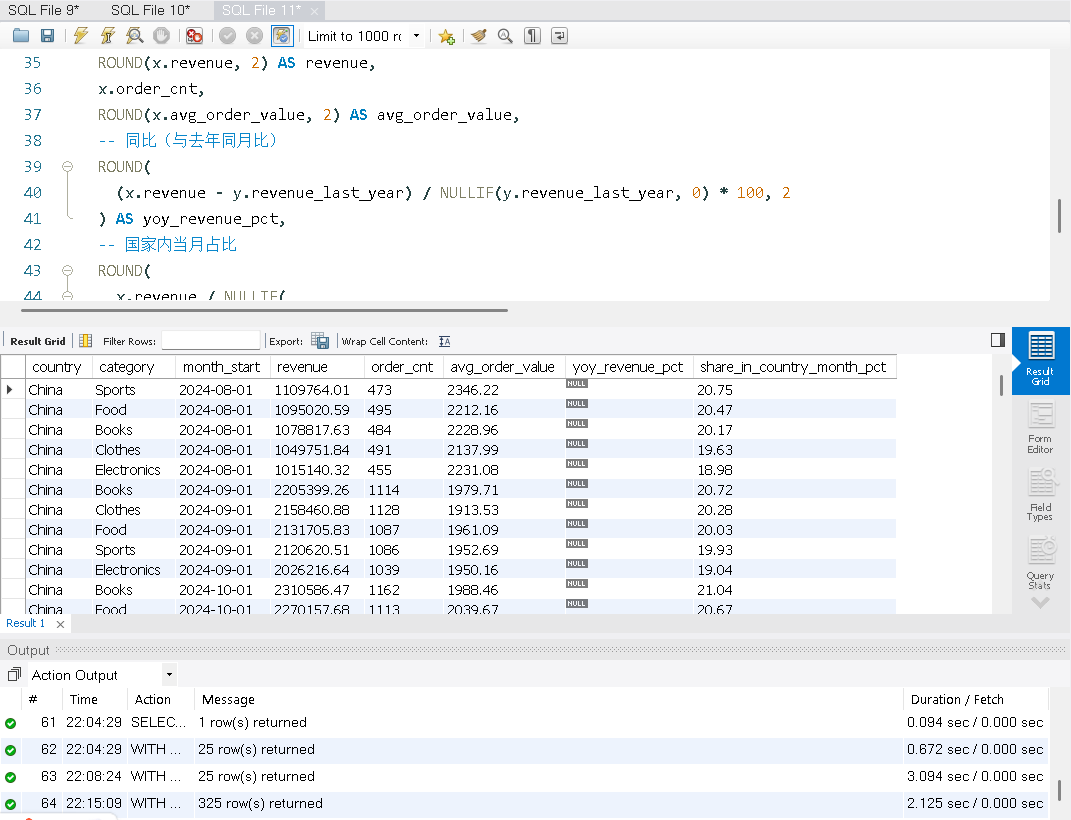Toggle autocommit mode button
The width and height of the screenshot is (1071, 820).
click(282, 36)
